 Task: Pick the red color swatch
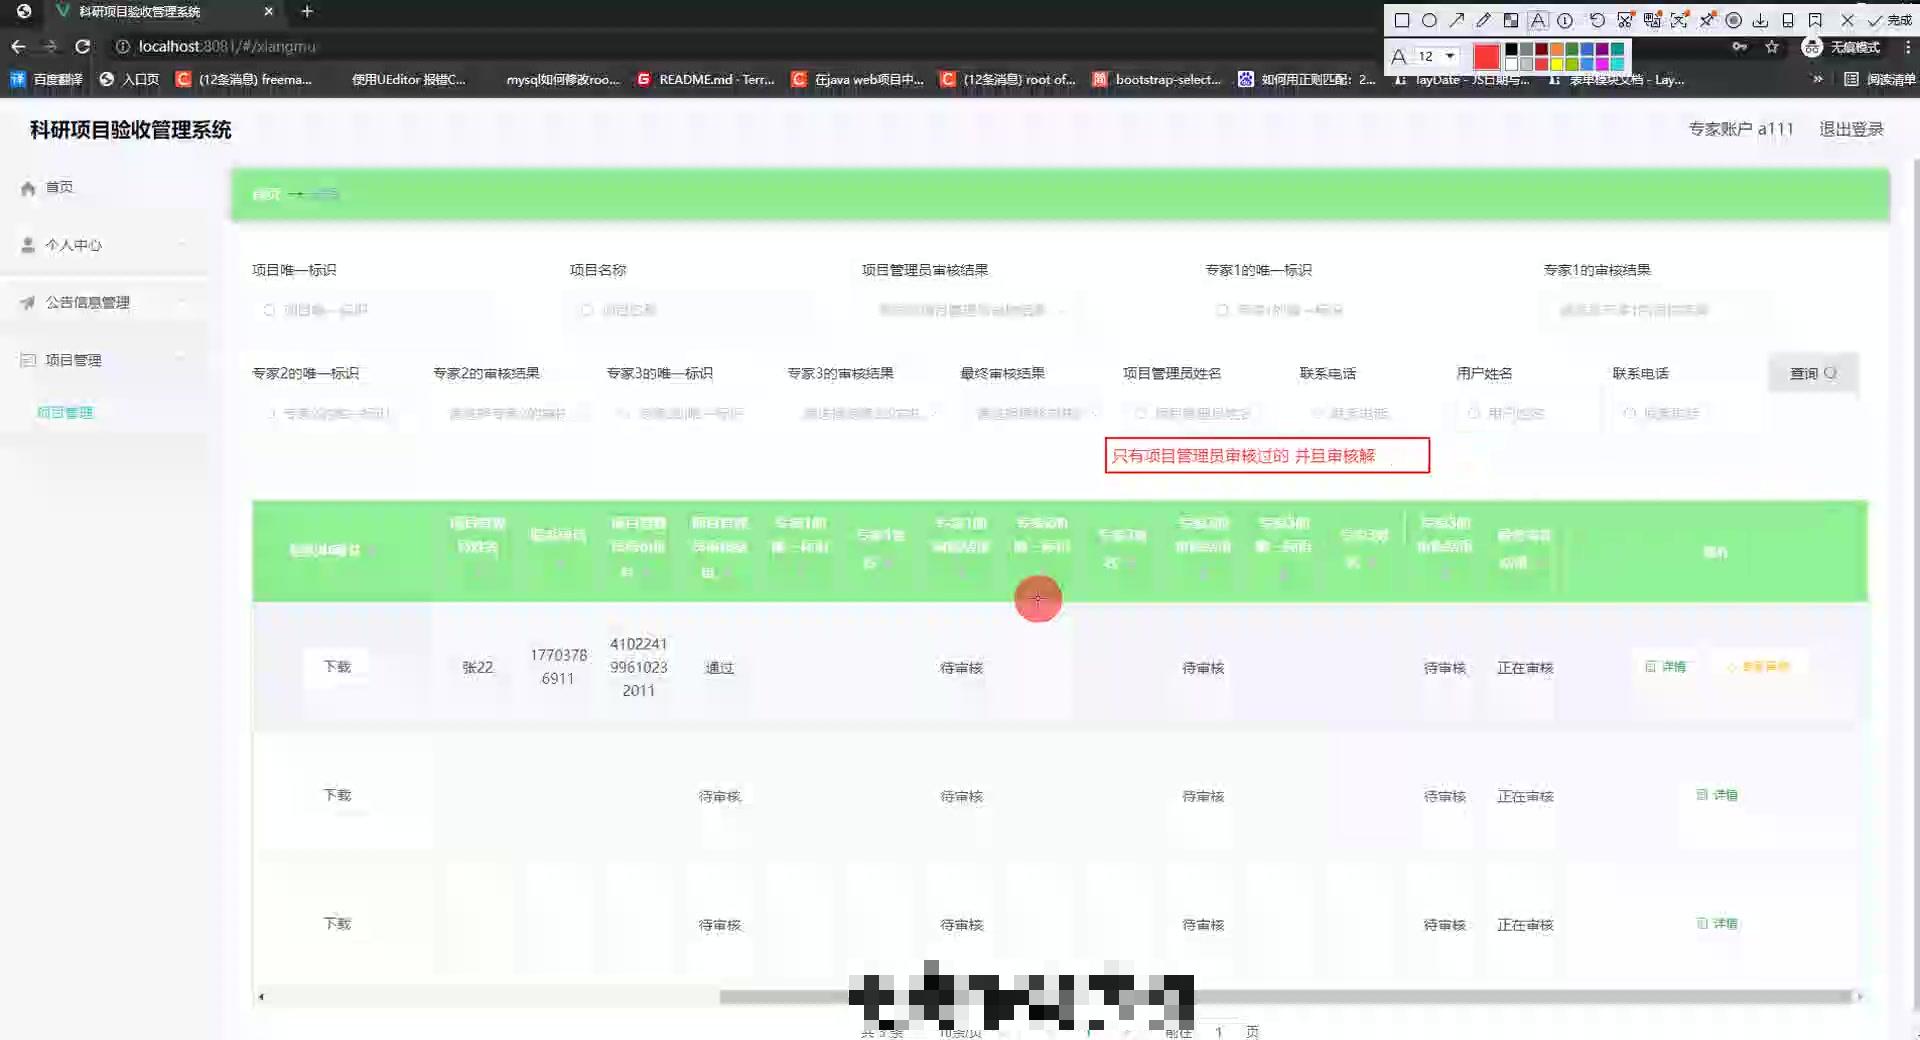pos(1488,54)
